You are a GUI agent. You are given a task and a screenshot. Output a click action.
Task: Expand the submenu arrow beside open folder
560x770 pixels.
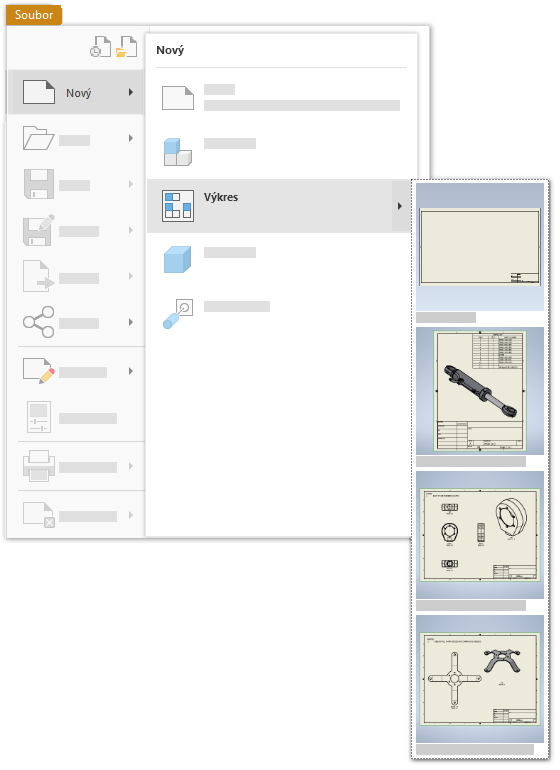(131, 138)
